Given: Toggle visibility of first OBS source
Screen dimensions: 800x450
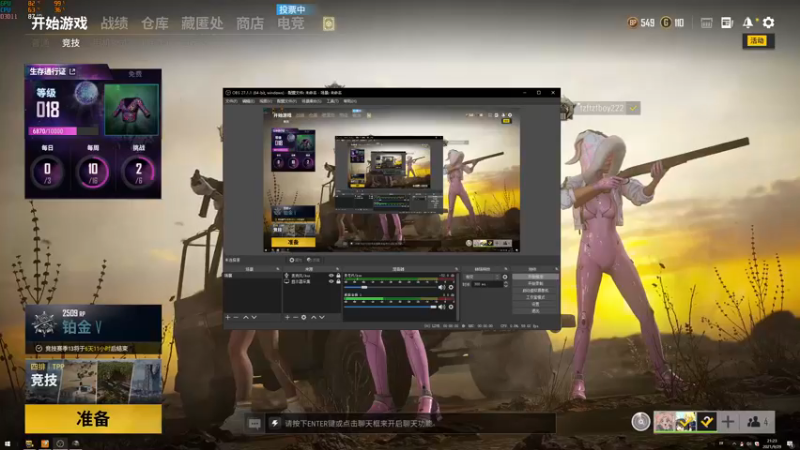Looking at the screenshot, I should 331,276.
